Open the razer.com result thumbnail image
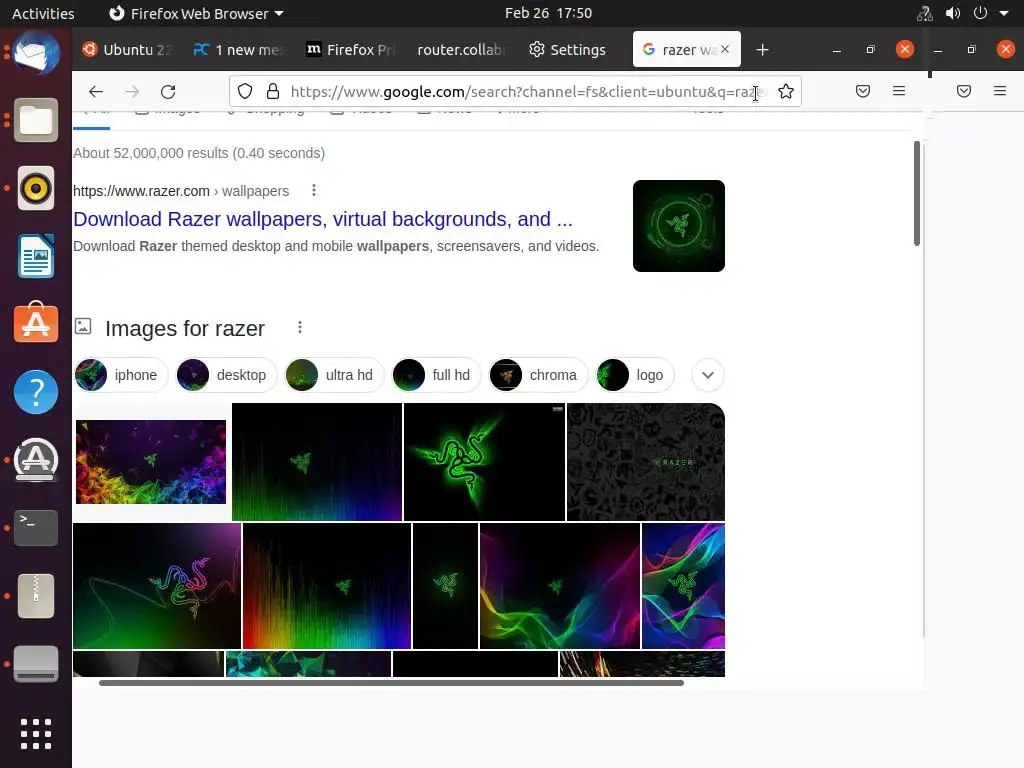Image resolution: width=1024 pixels, height=768 pixels. click(679, 226)
